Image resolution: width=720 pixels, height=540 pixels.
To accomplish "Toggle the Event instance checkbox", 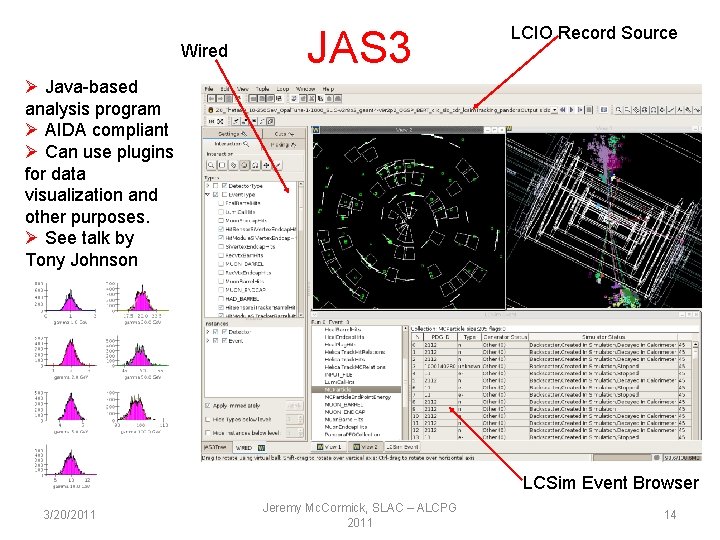I will point(225,341).
